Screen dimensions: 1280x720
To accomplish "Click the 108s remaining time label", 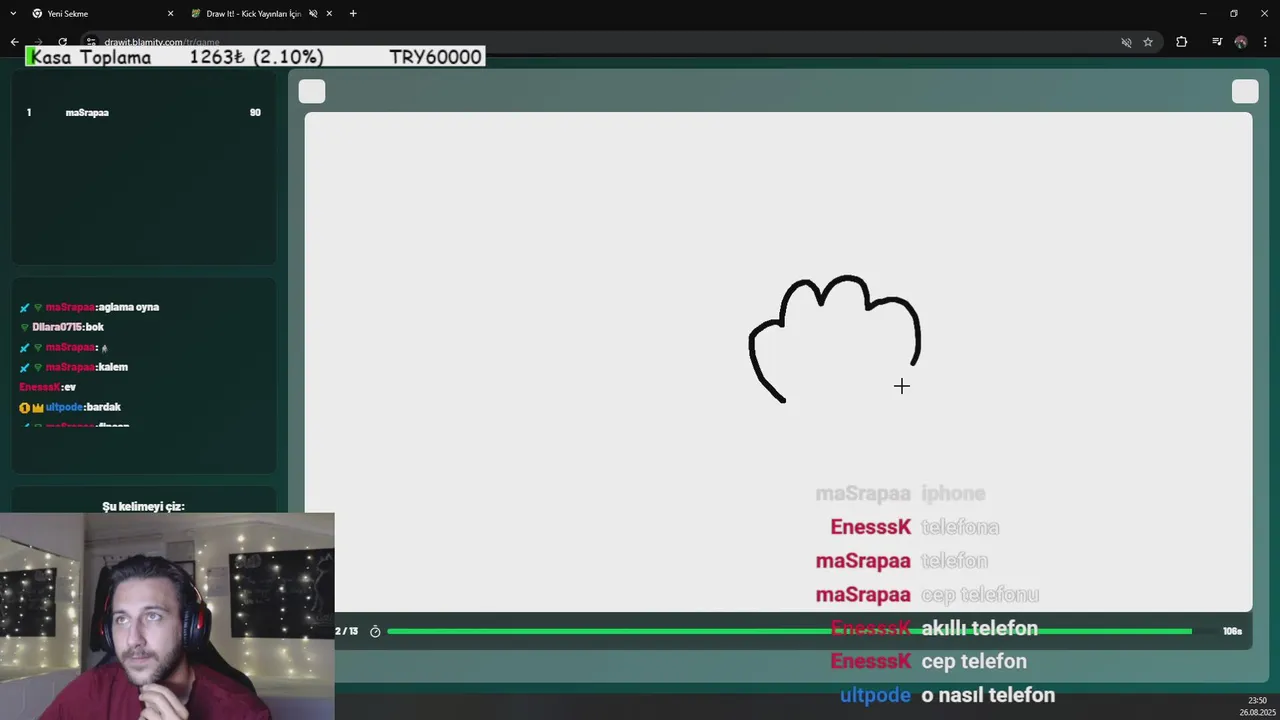I will (x=1232, y=632).
